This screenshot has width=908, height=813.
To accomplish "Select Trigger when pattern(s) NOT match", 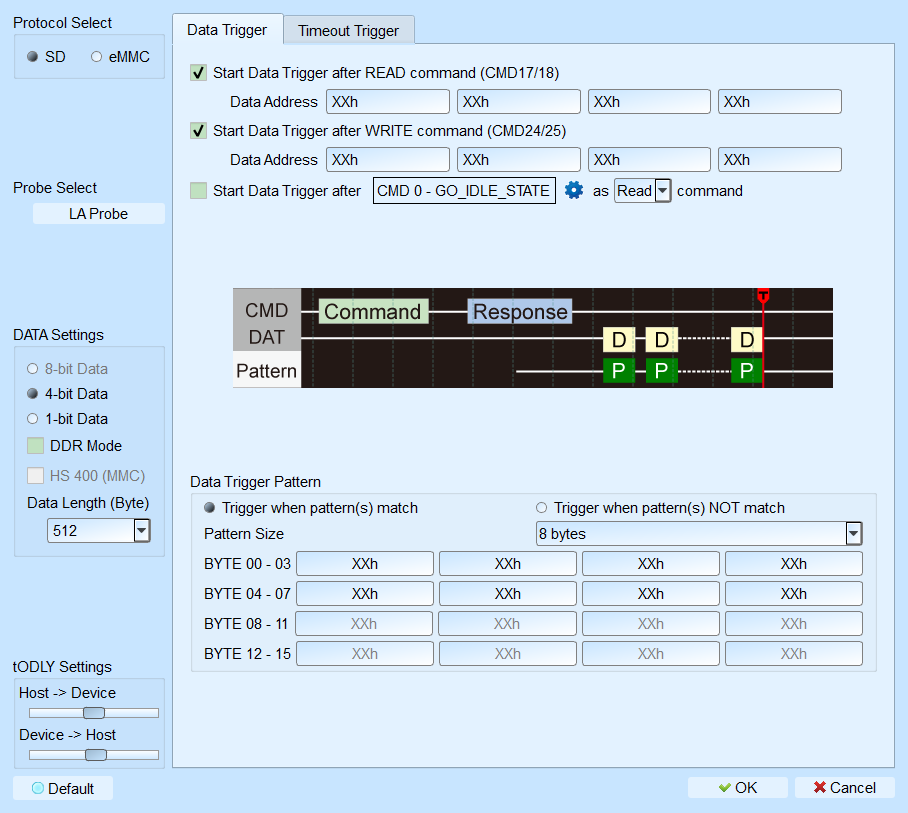I will point(541,508).
